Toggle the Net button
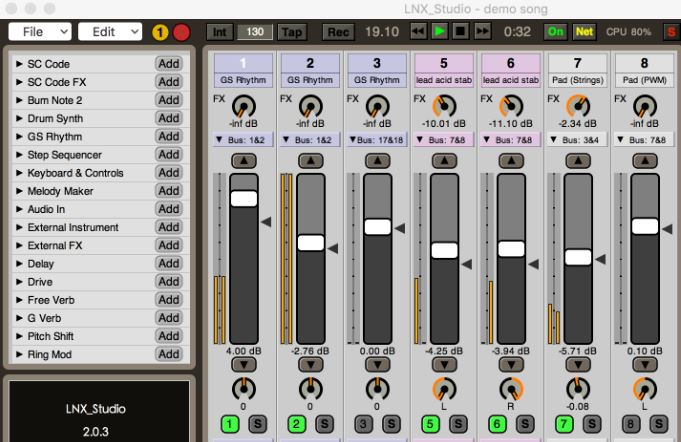 click(x=584, y=32)
